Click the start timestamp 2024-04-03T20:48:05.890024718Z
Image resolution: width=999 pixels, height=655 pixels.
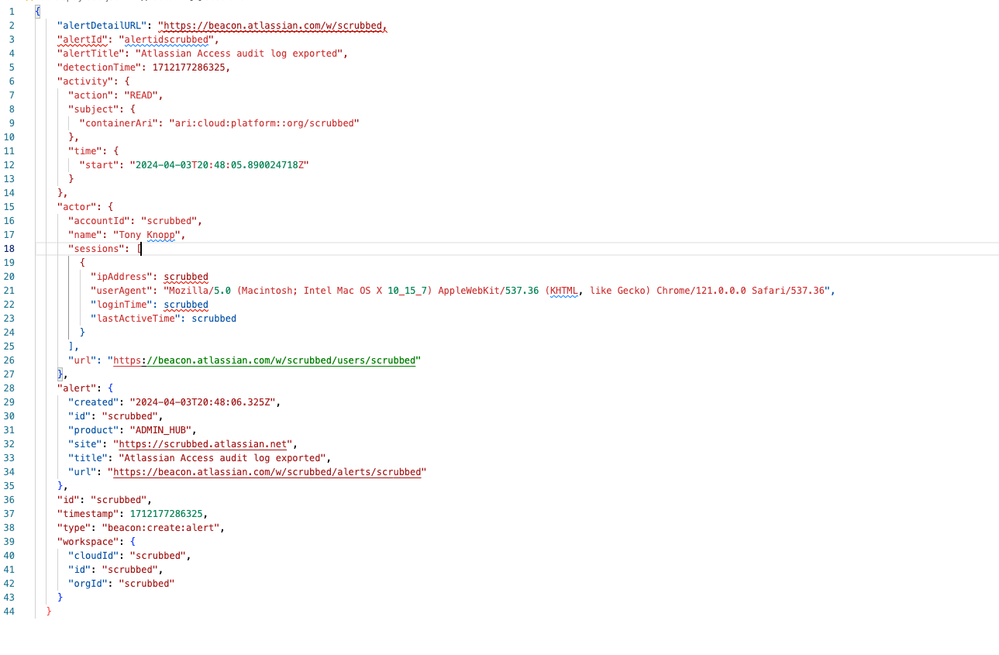(x=219, y=165)
